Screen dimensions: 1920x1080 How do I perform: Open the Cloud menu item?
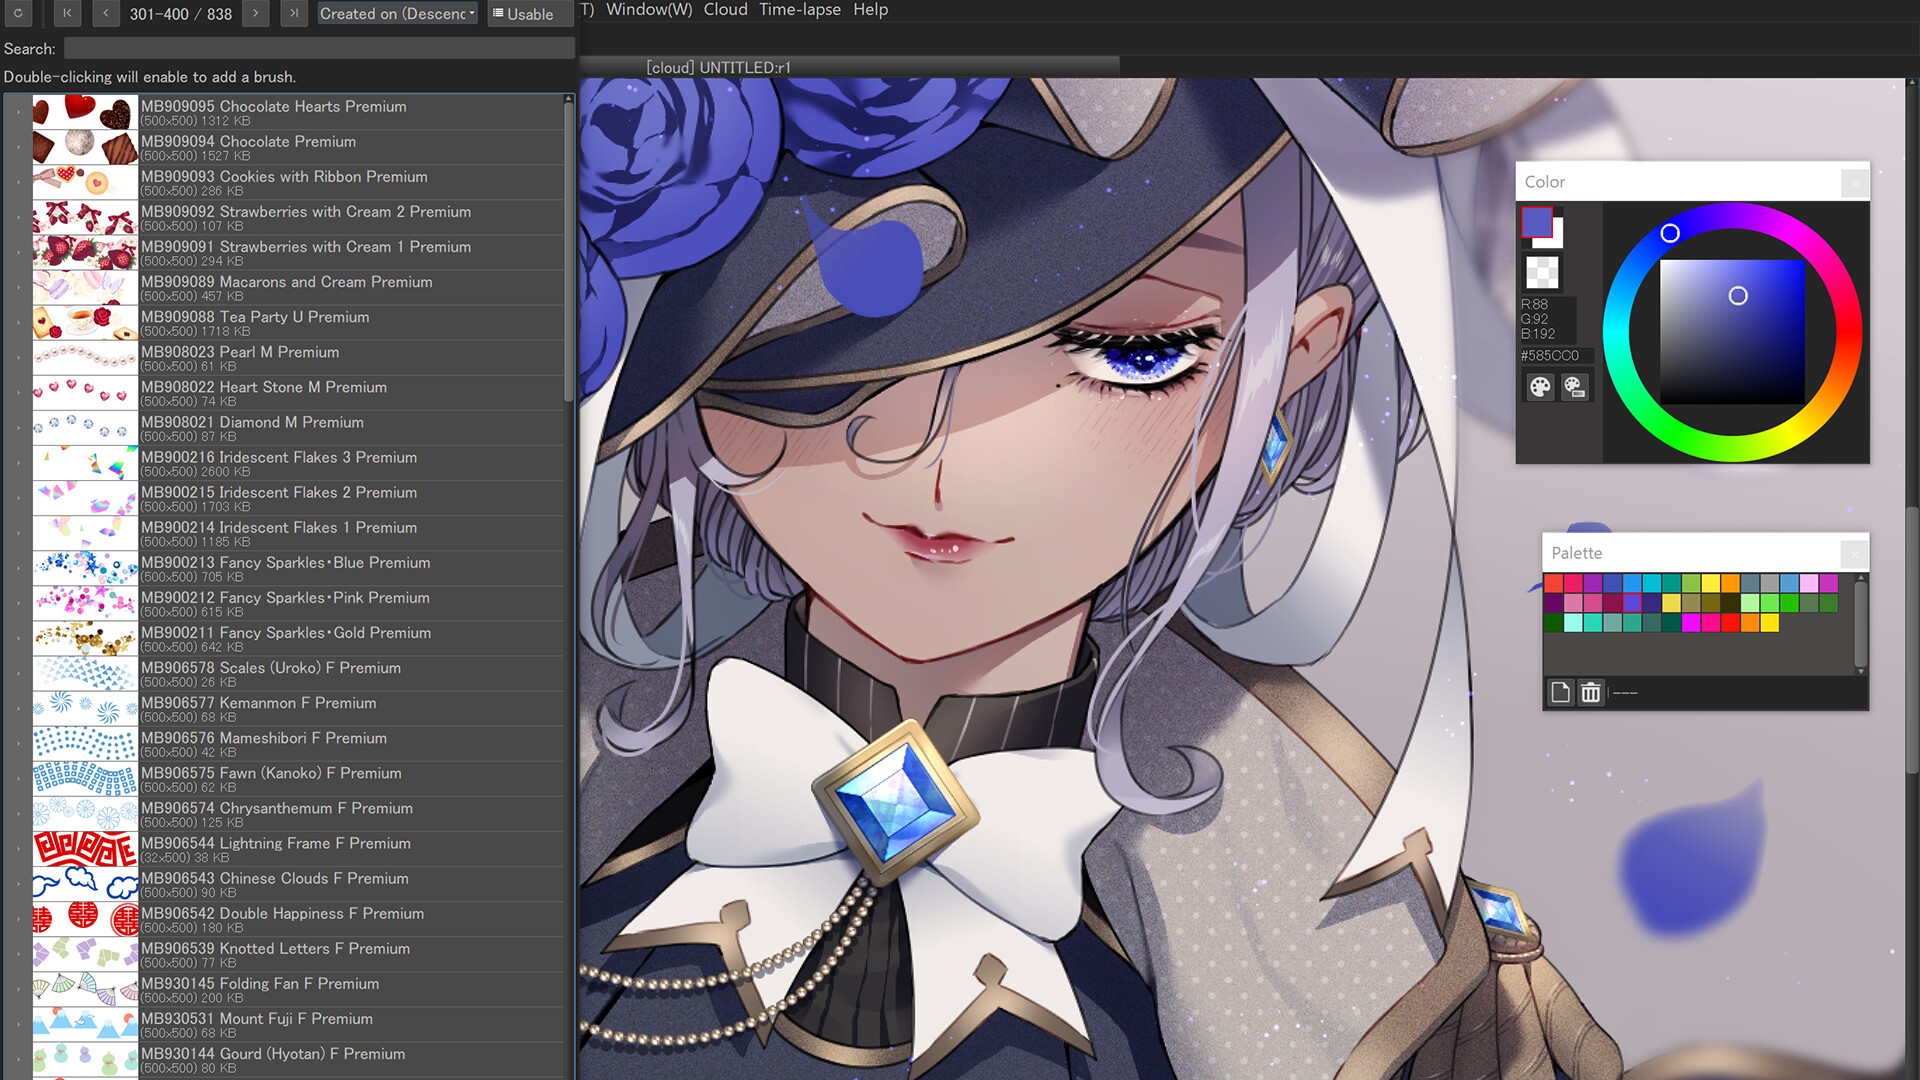point(724,10)
